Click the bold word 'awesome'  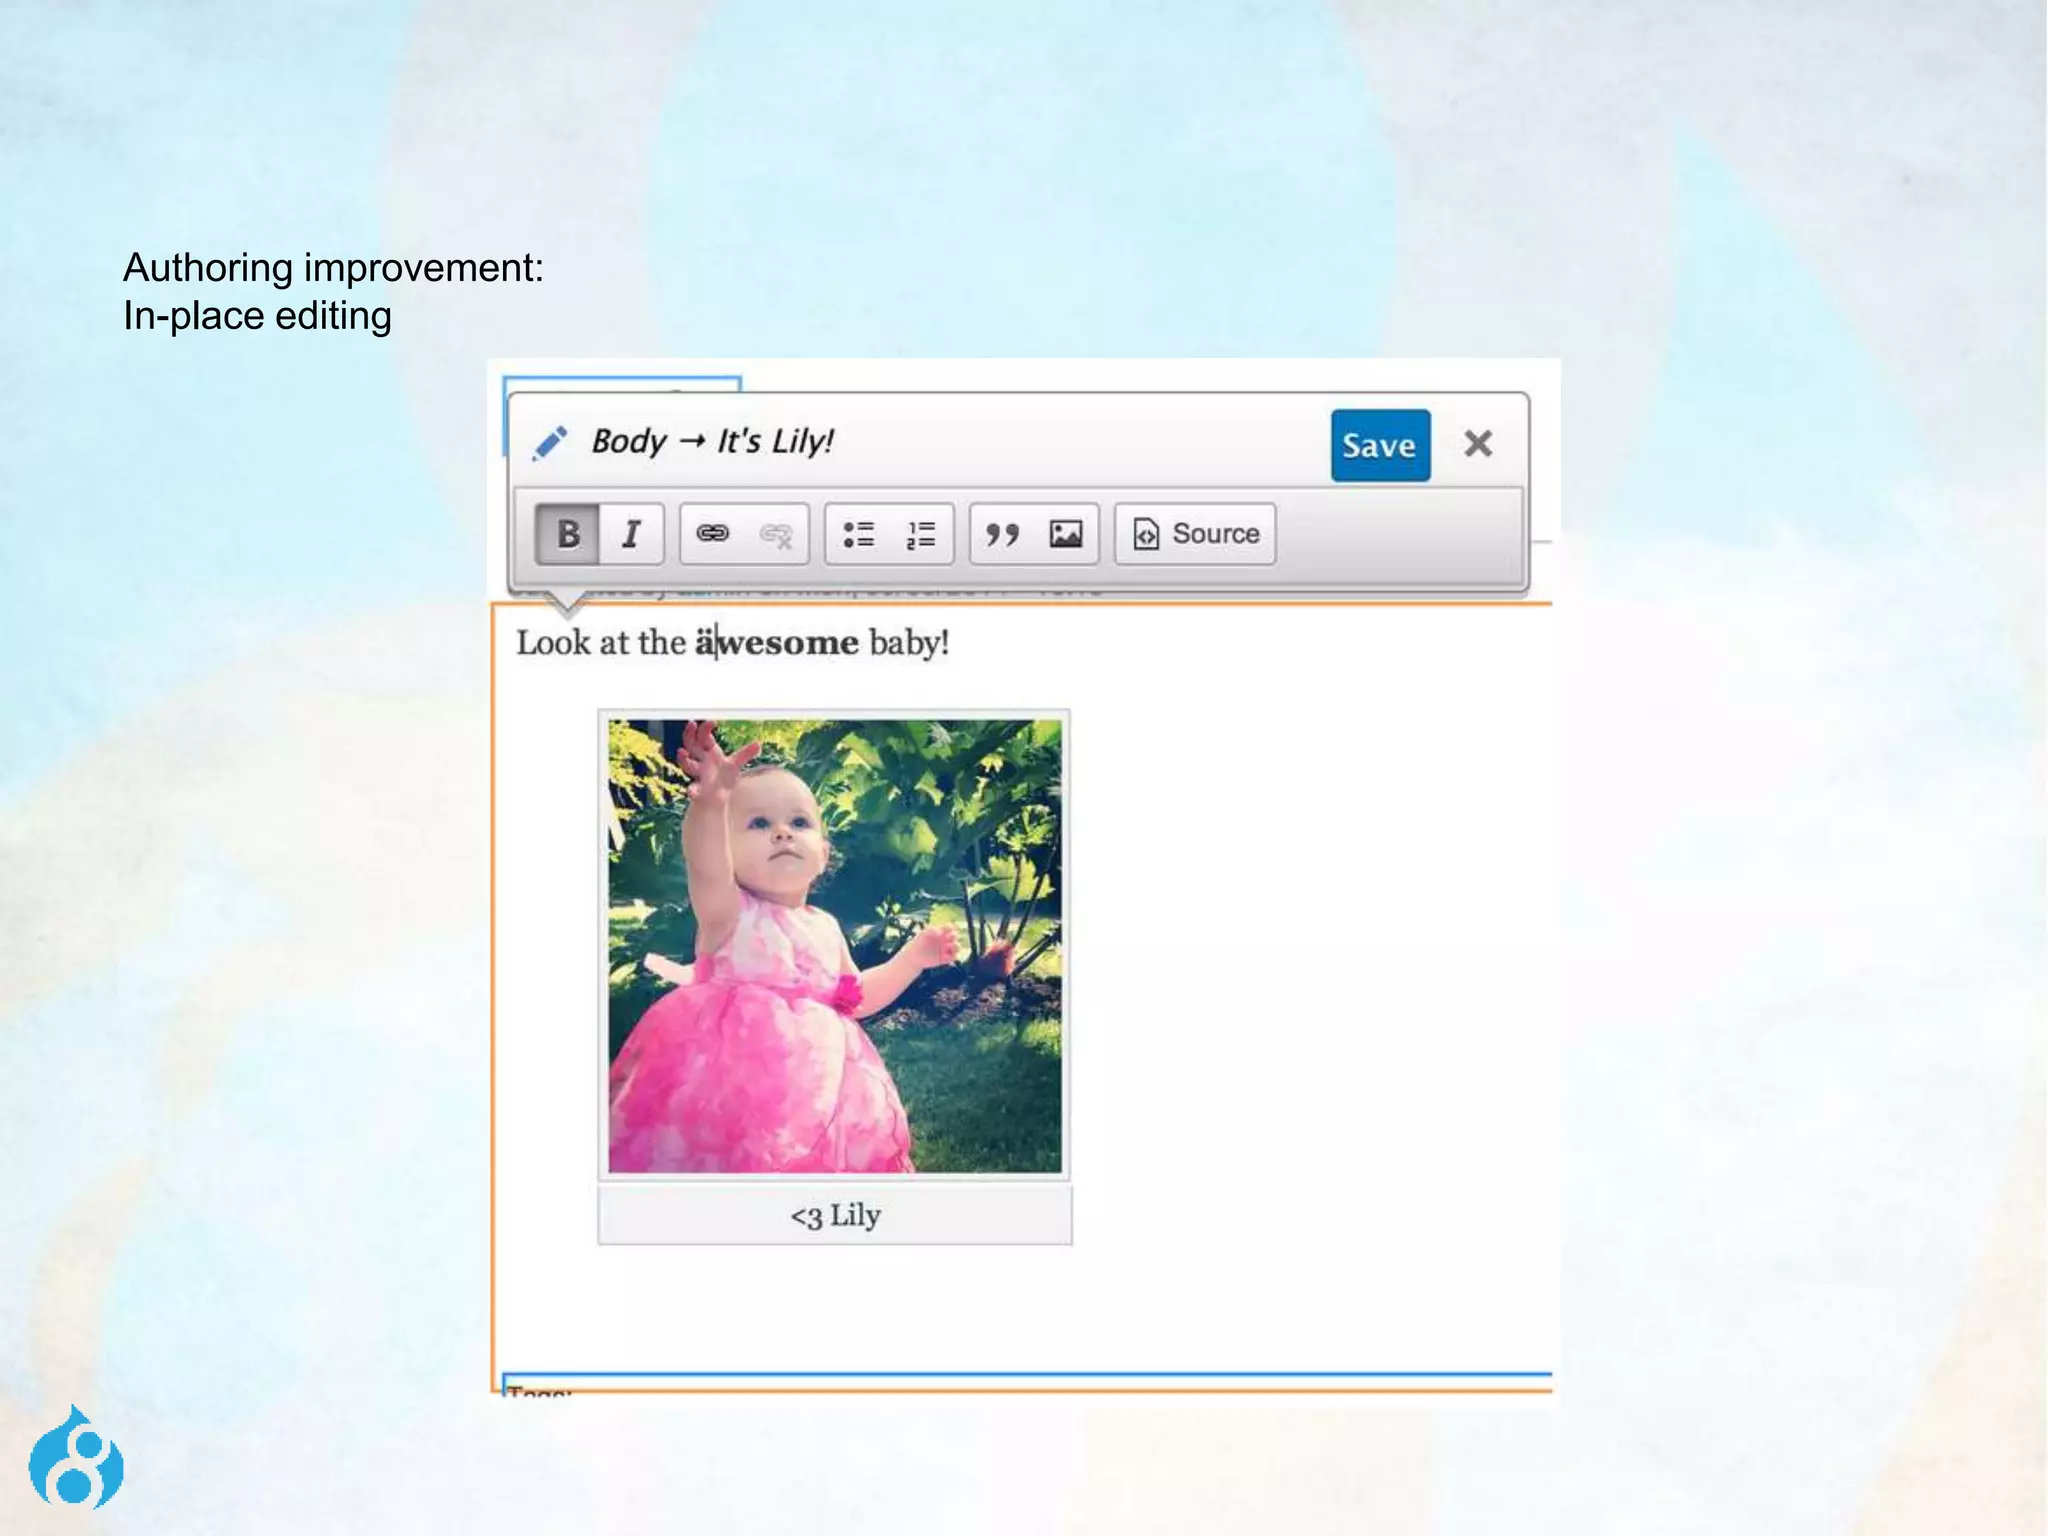tap(777, 642)
